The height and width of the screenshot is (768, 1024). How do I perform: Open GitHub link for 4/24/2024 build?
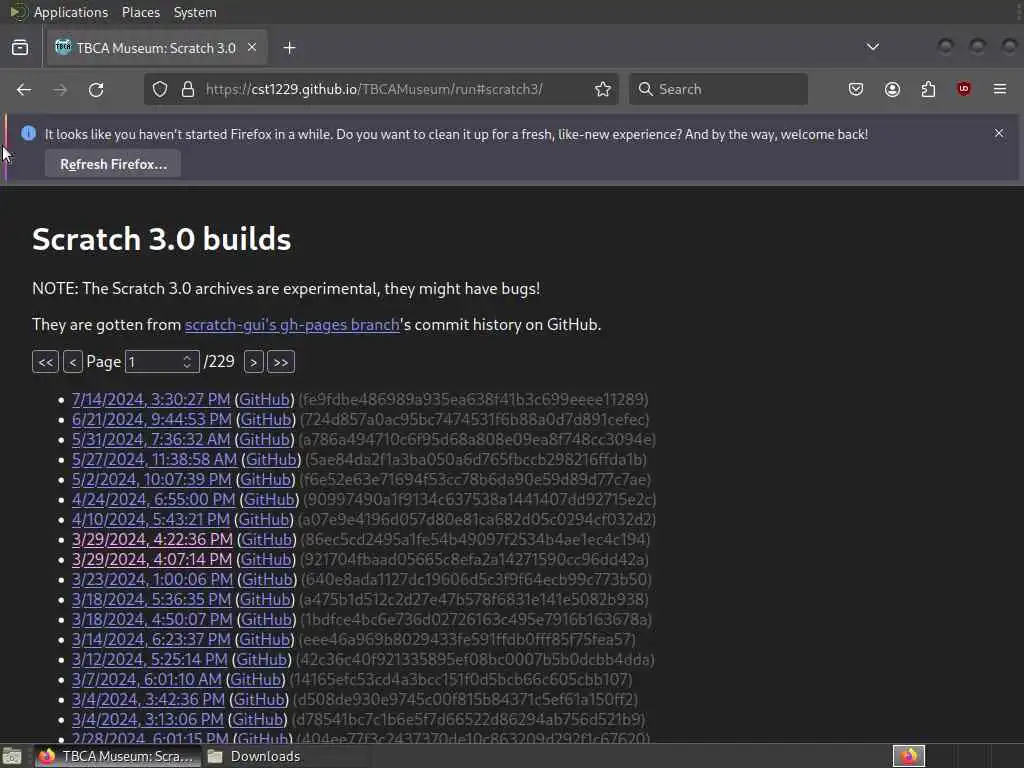pos(269,500)
